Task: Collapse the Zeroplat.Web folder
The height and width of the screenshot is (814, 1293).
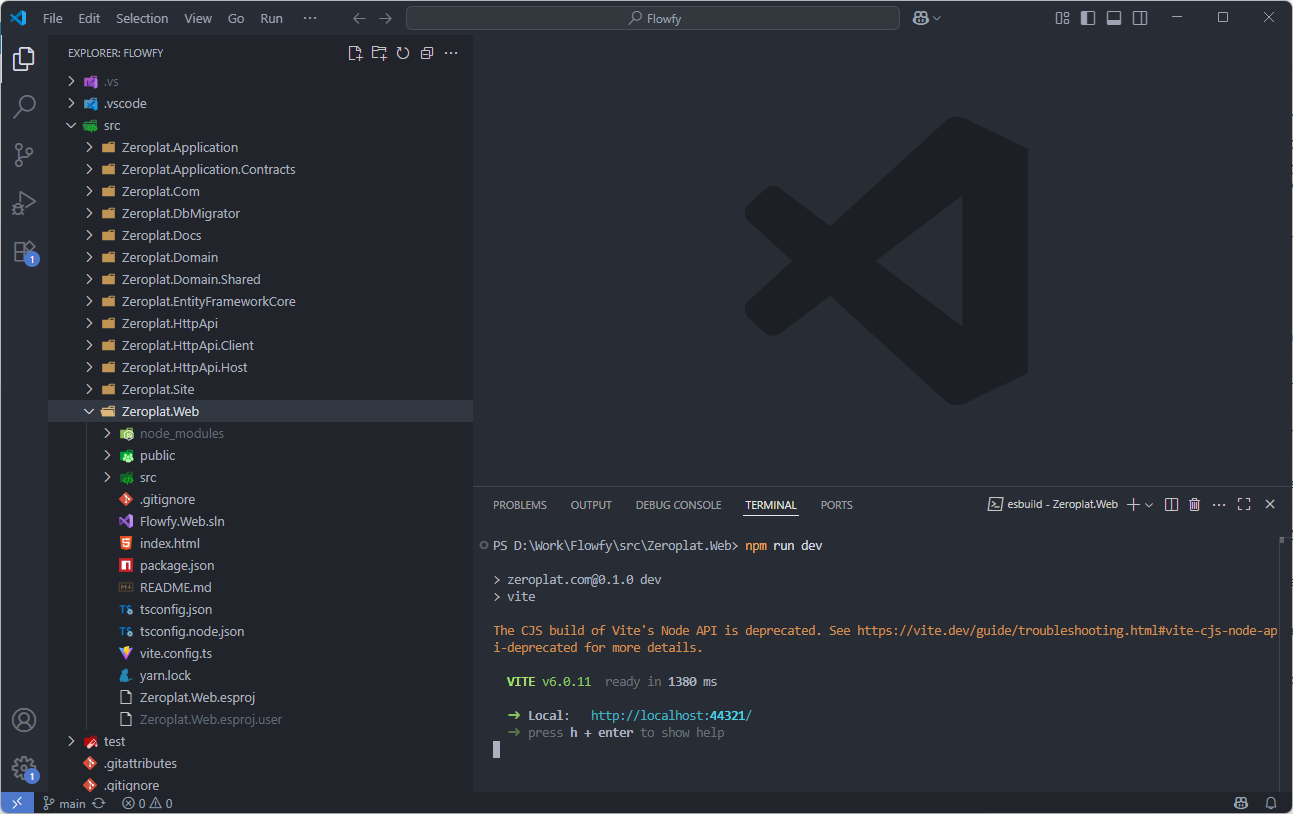Action: tap(160, 411)
